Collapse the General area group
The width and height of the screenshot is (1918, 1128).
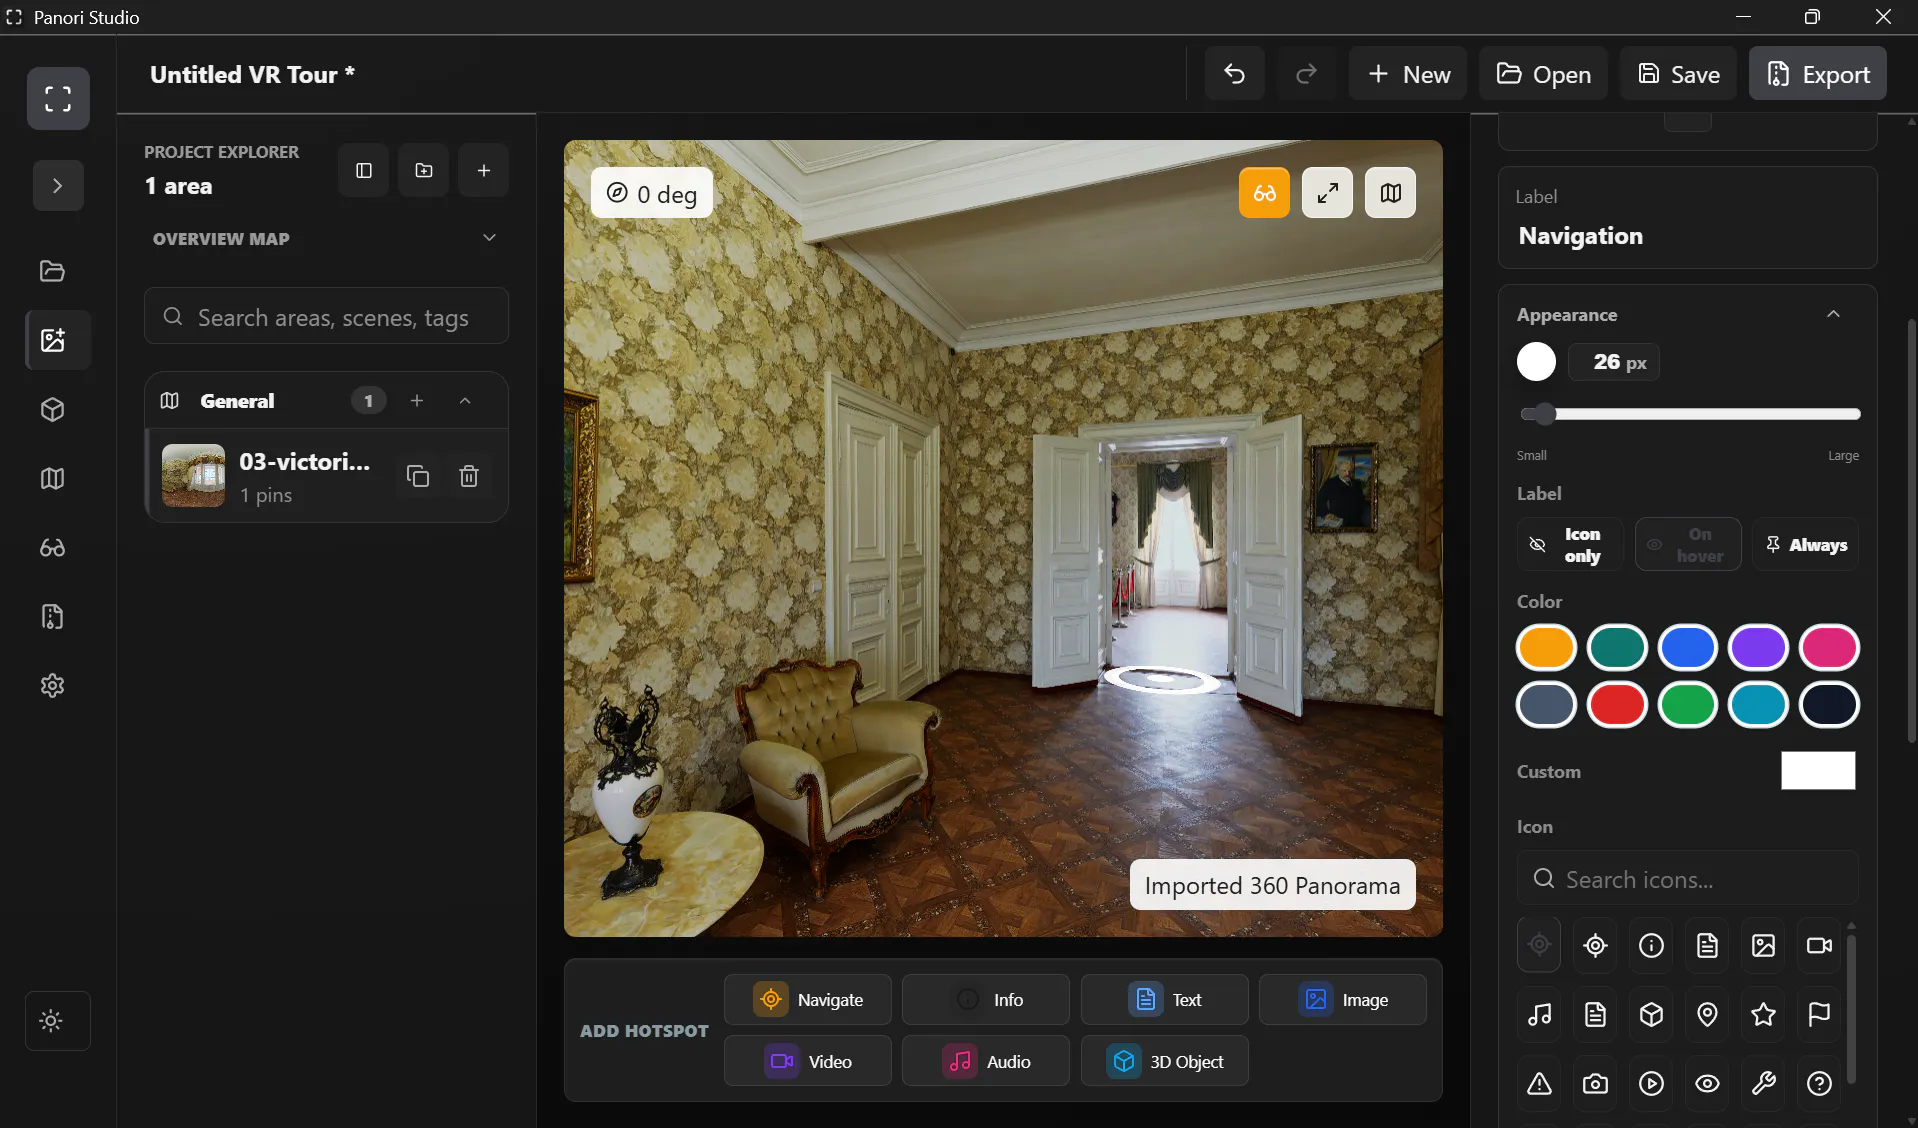click(x=465, y=401)
